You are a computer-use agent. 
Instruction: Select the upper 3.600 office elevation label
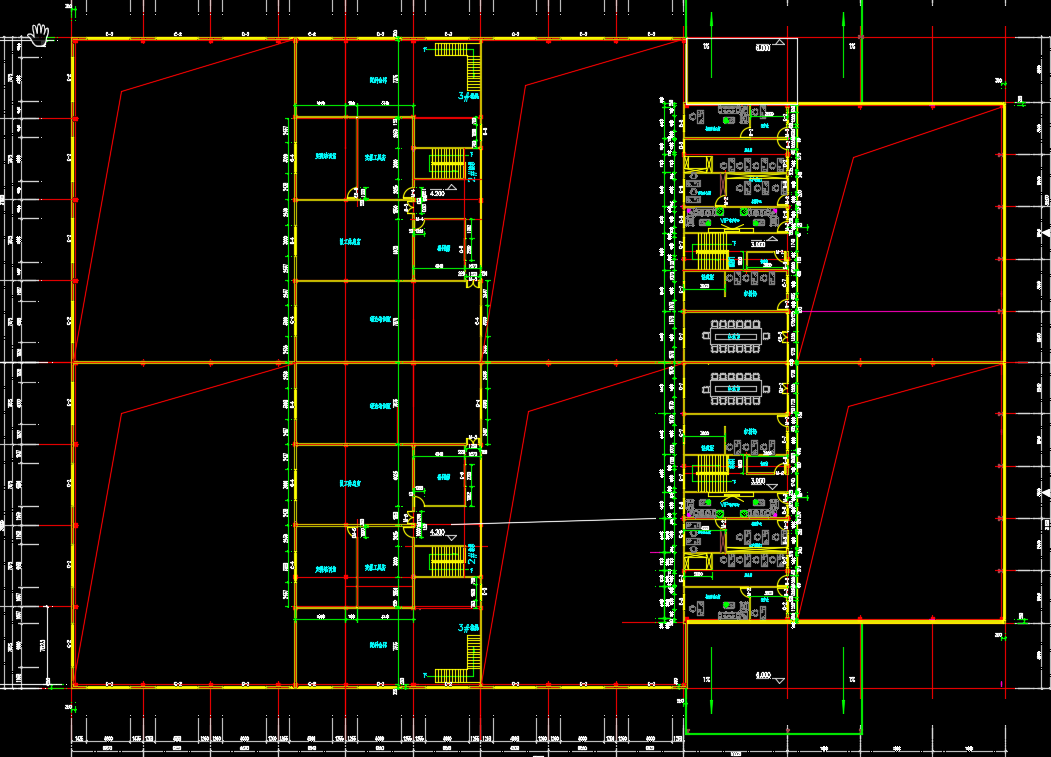[758, 243]
